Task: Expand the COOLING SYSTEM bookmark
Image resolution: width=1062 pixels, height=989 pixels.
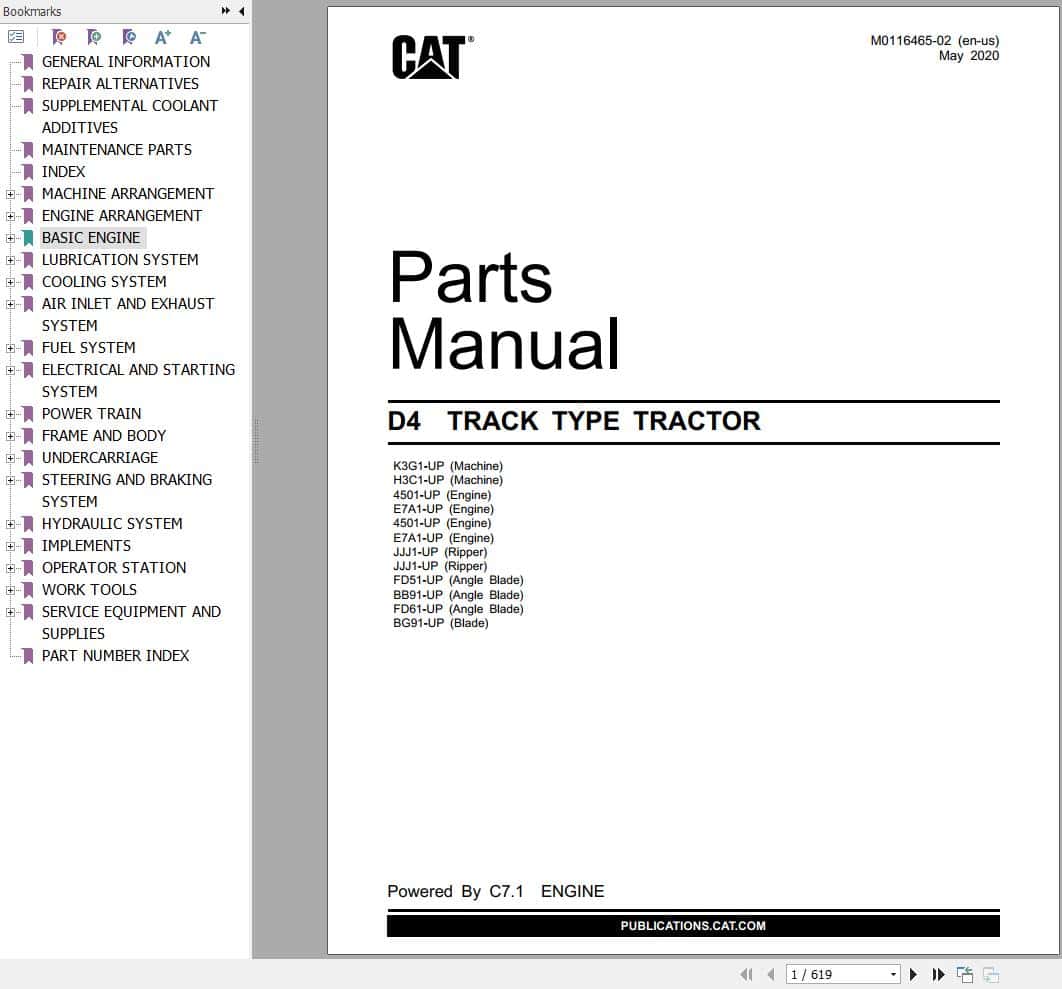Action: 10,282
